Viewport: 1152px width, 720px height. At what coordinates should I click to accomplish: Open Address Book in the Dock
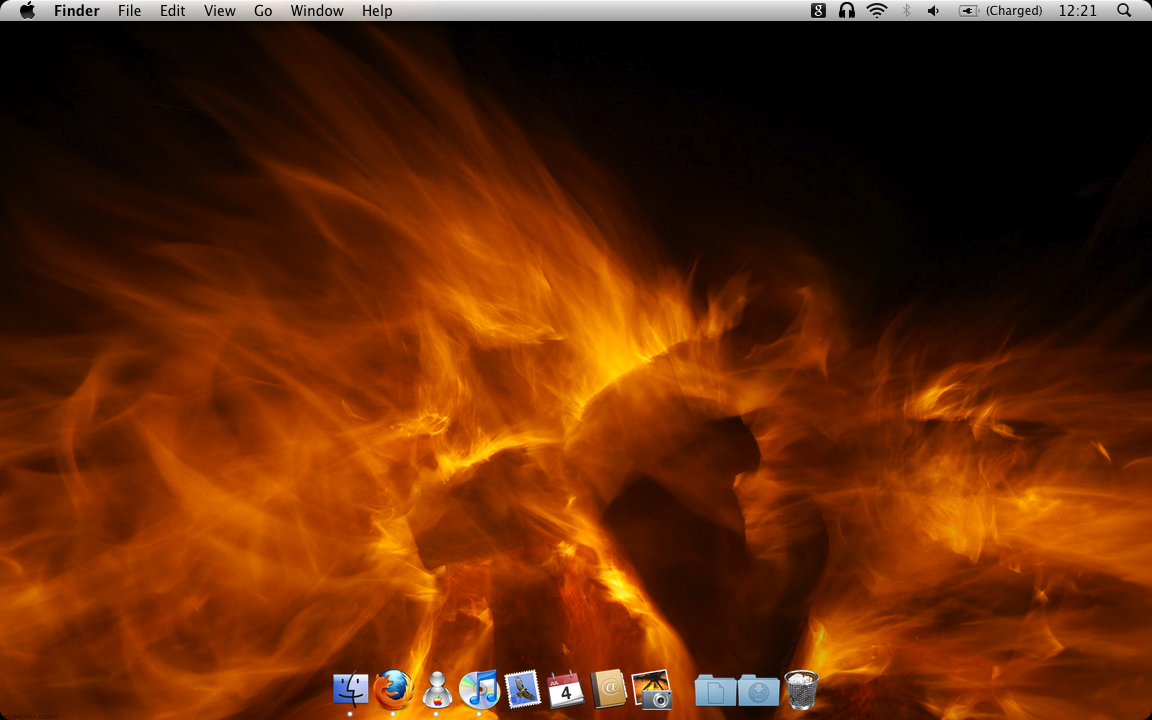(608, 689)
